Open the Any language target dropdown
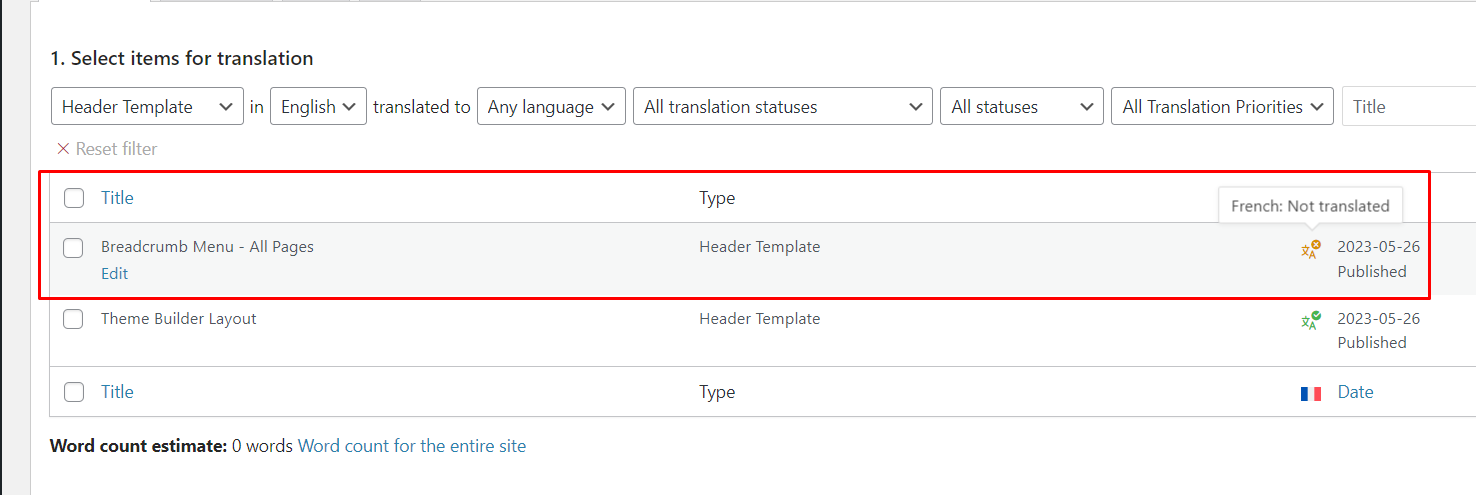This screenshot has height=495, width=1476. pyautogui.click(x=551, y=107)
